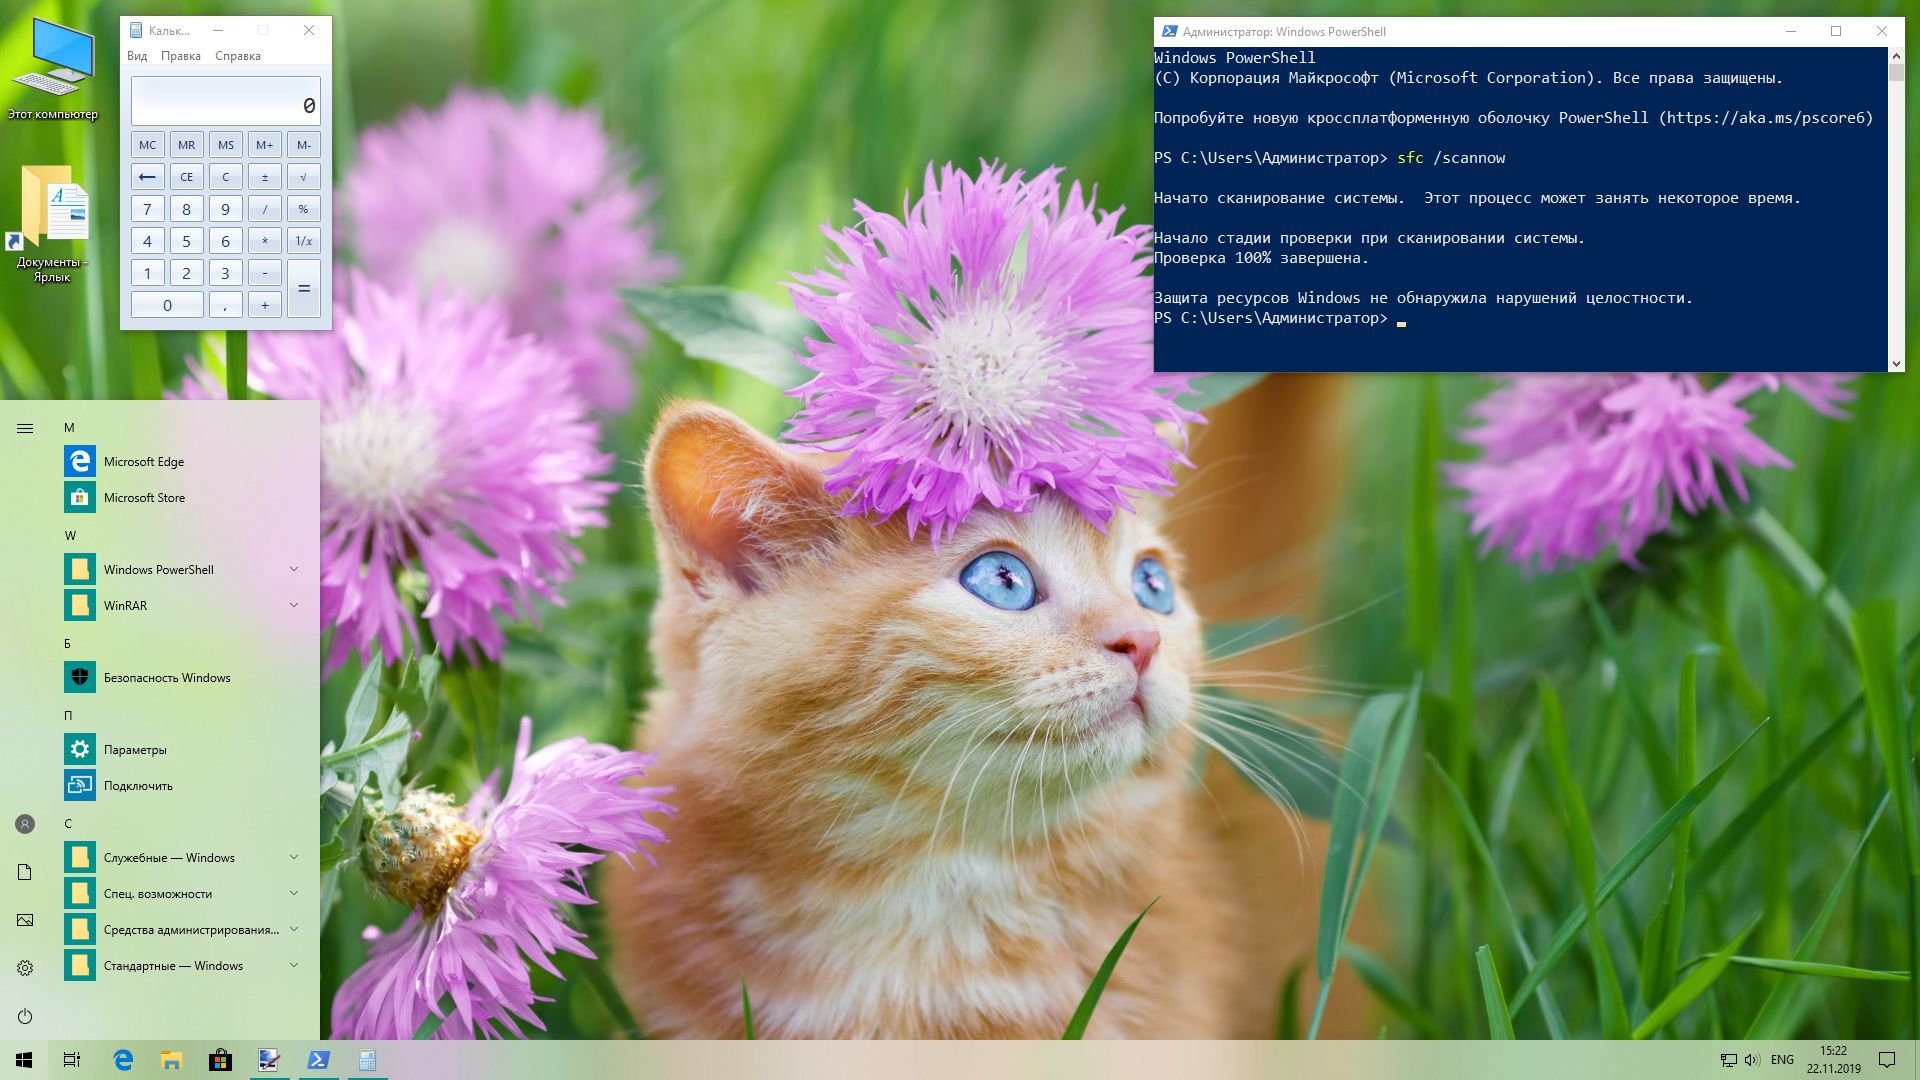Click the Start menu hamburger icon

25,428
